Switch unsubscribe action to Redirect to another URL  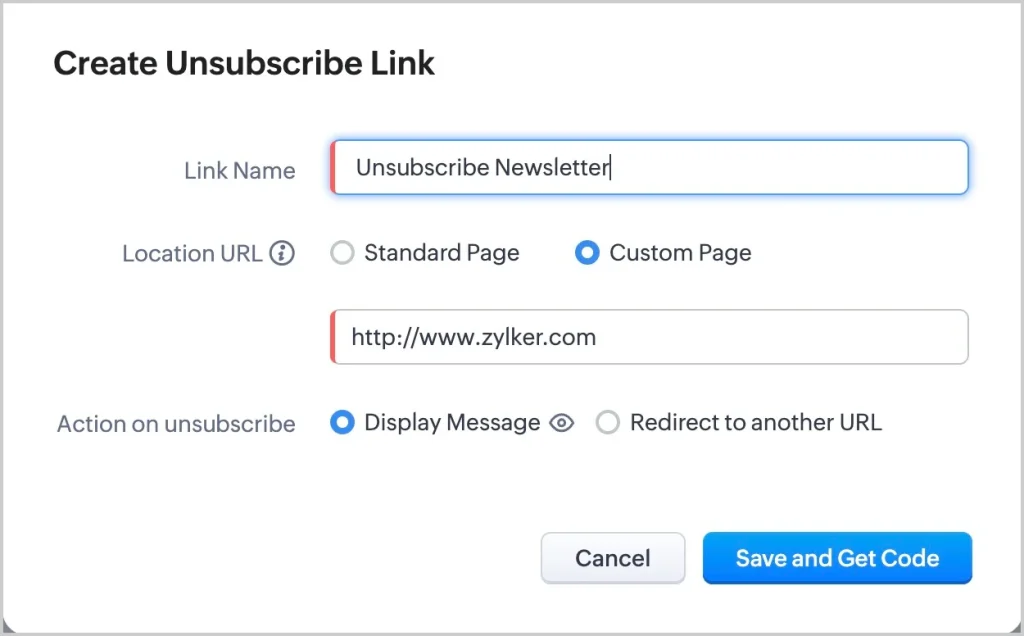pyautogui.click(x=608, y=423)
